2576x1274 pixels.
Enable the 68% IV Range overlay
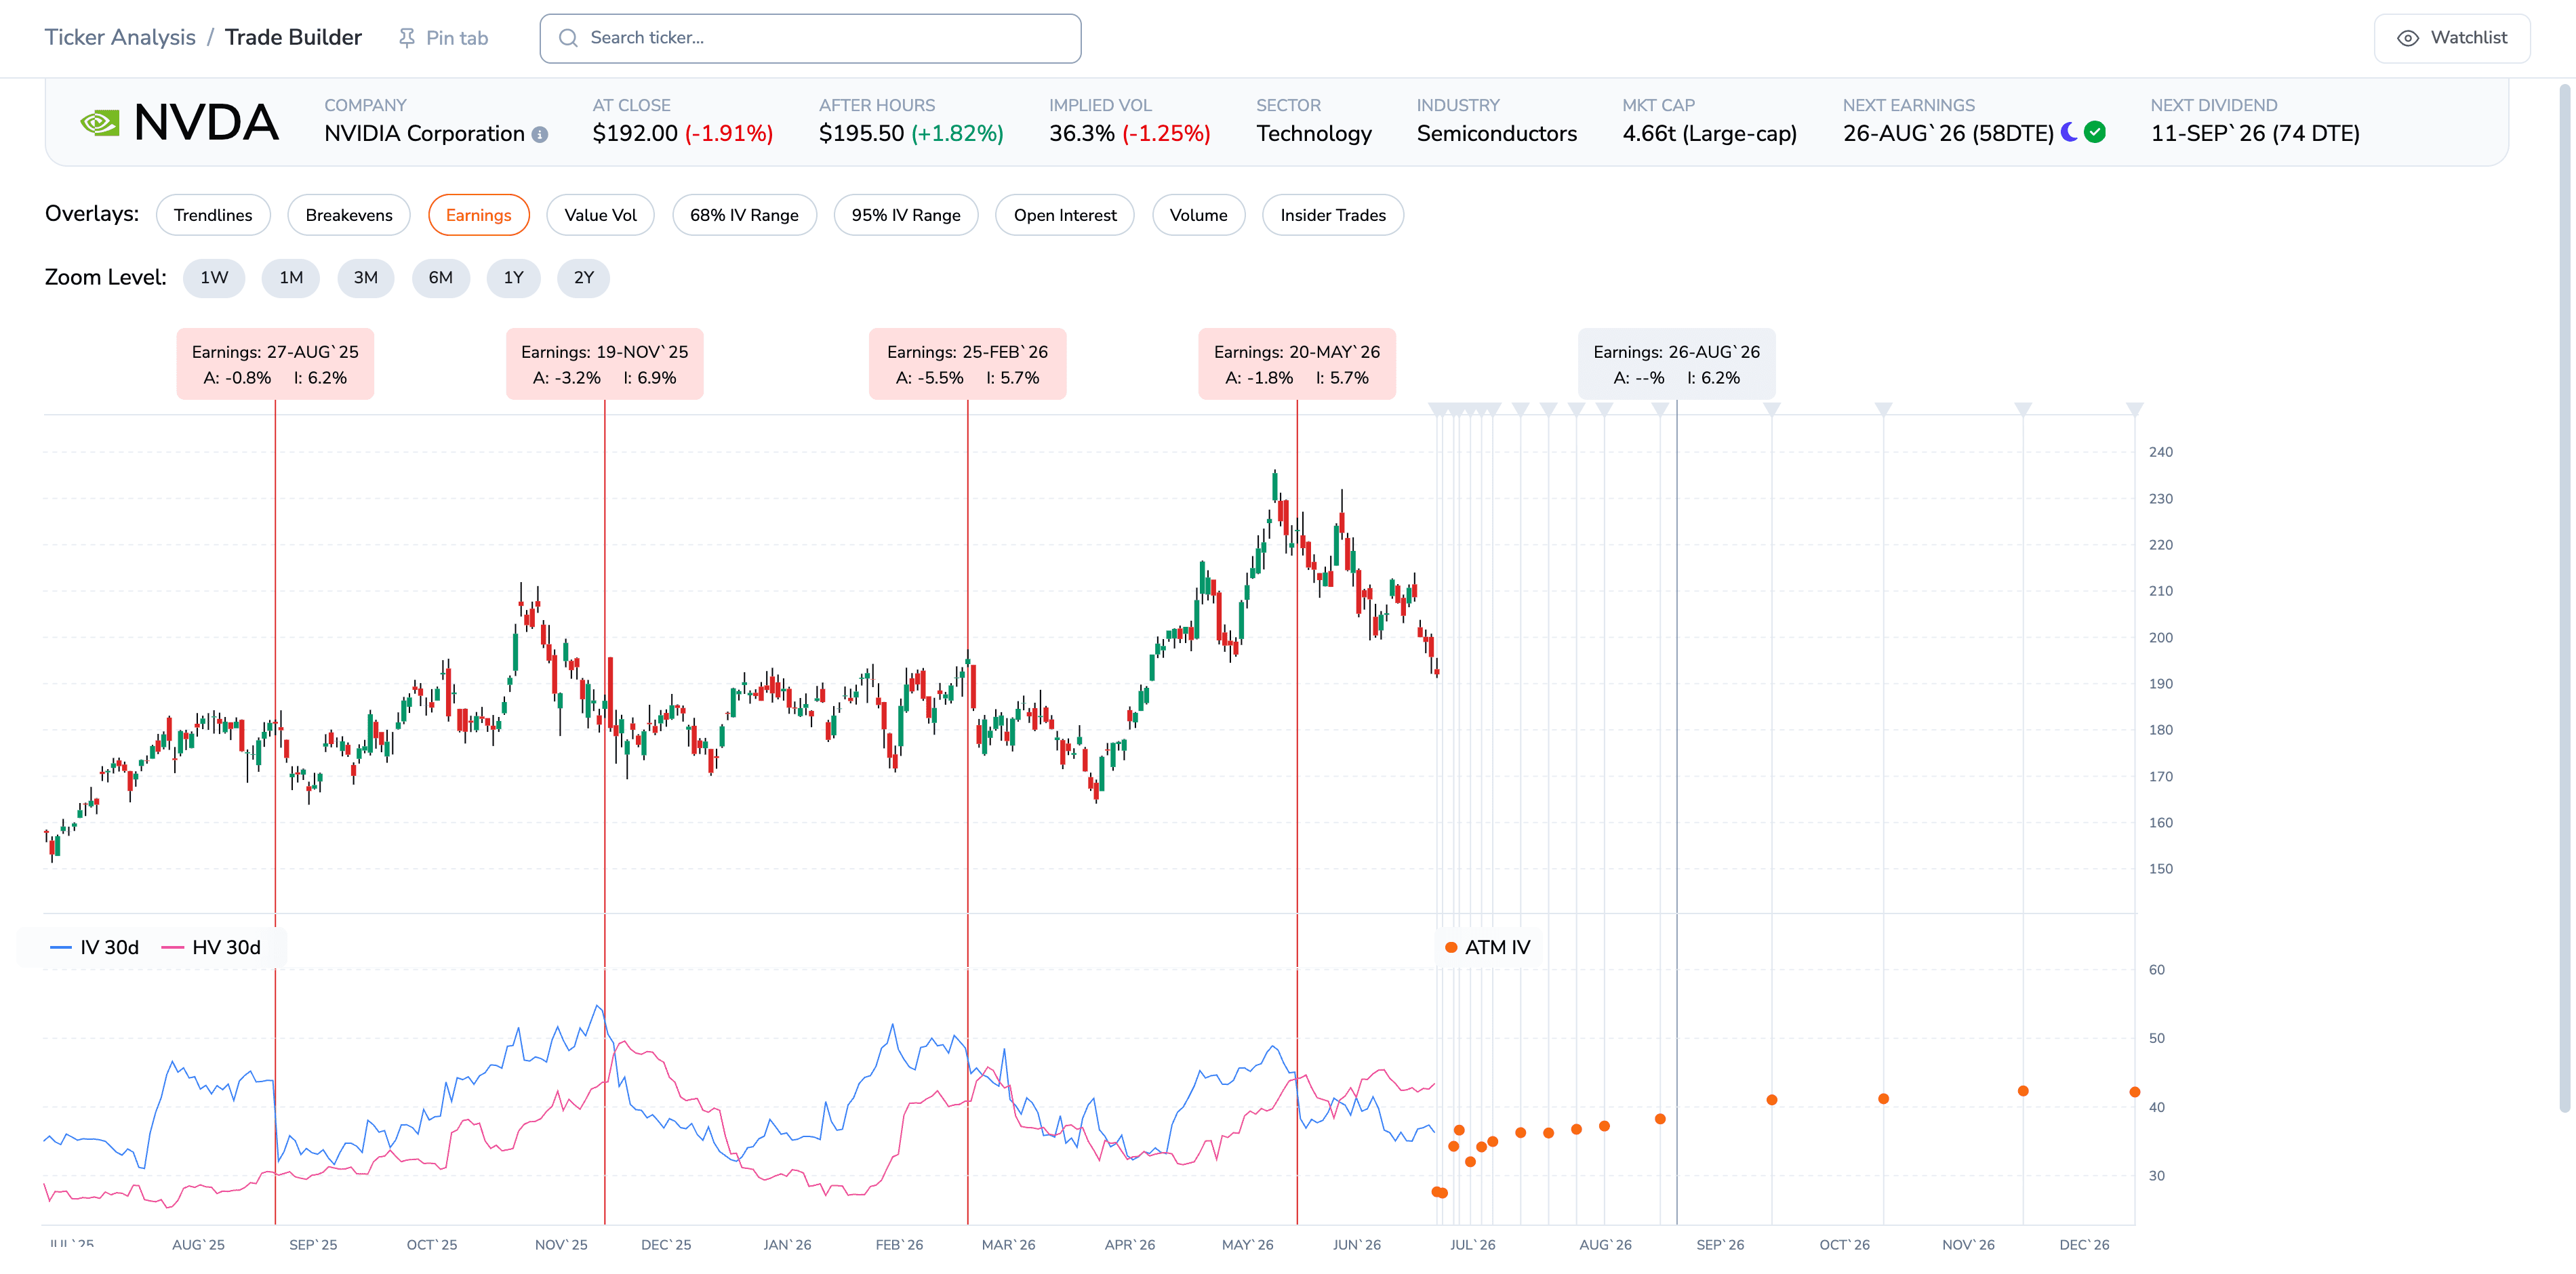click(744, 215)
